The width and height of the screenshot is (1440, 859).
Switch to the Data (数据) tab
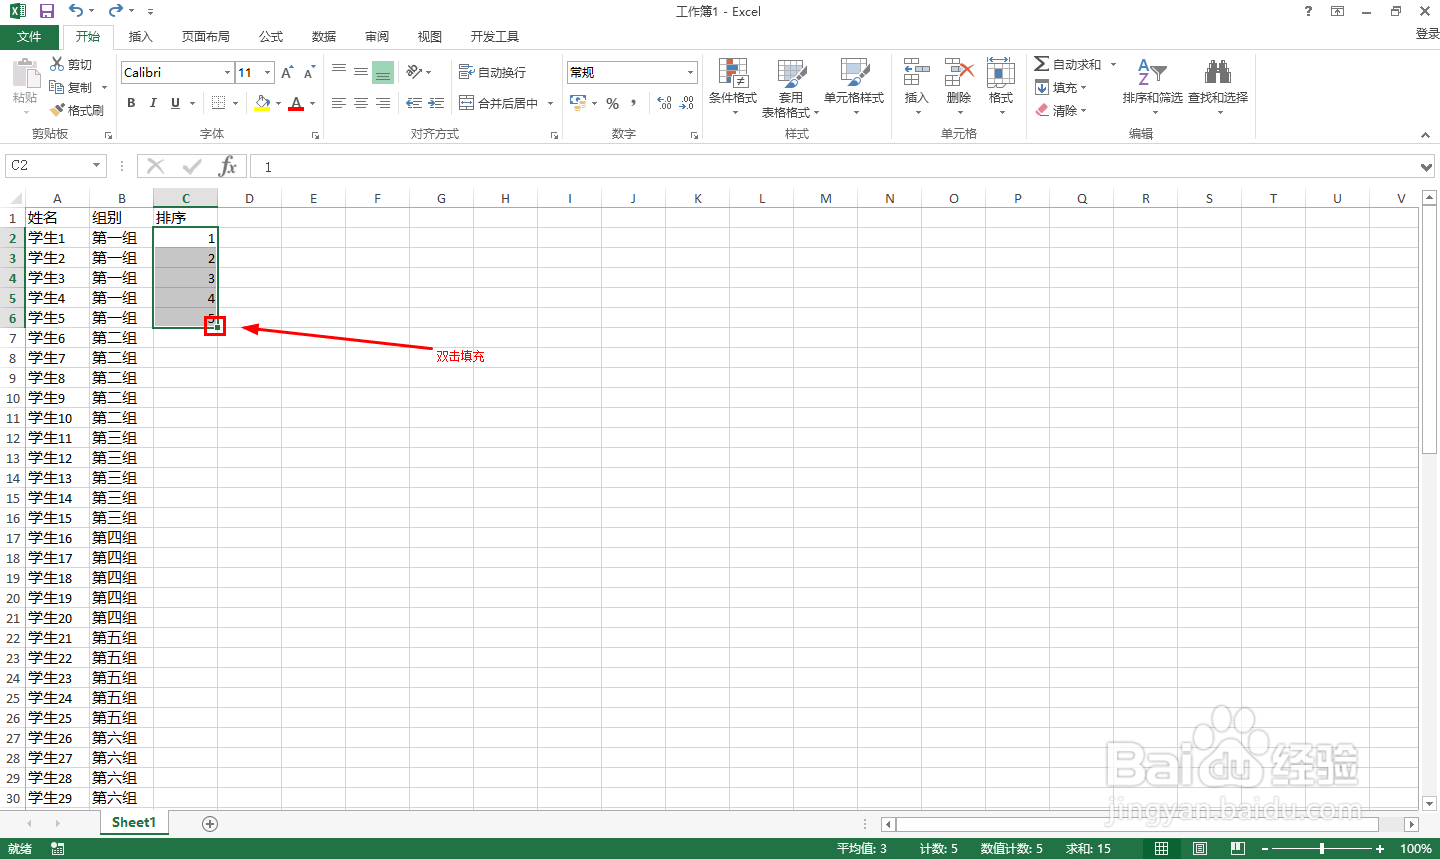click(x=324, y=37)
